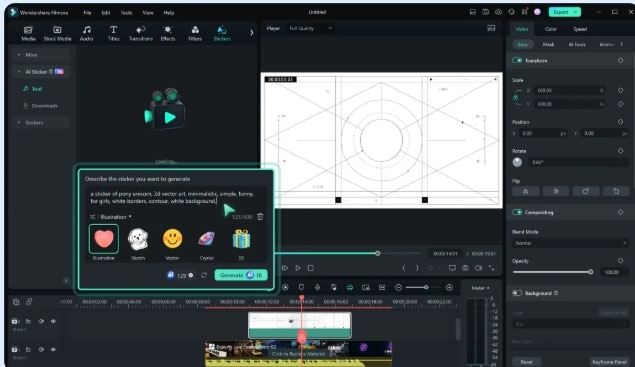
Task: Open the Blend Mode dropdown
Action: coord(570,243)
